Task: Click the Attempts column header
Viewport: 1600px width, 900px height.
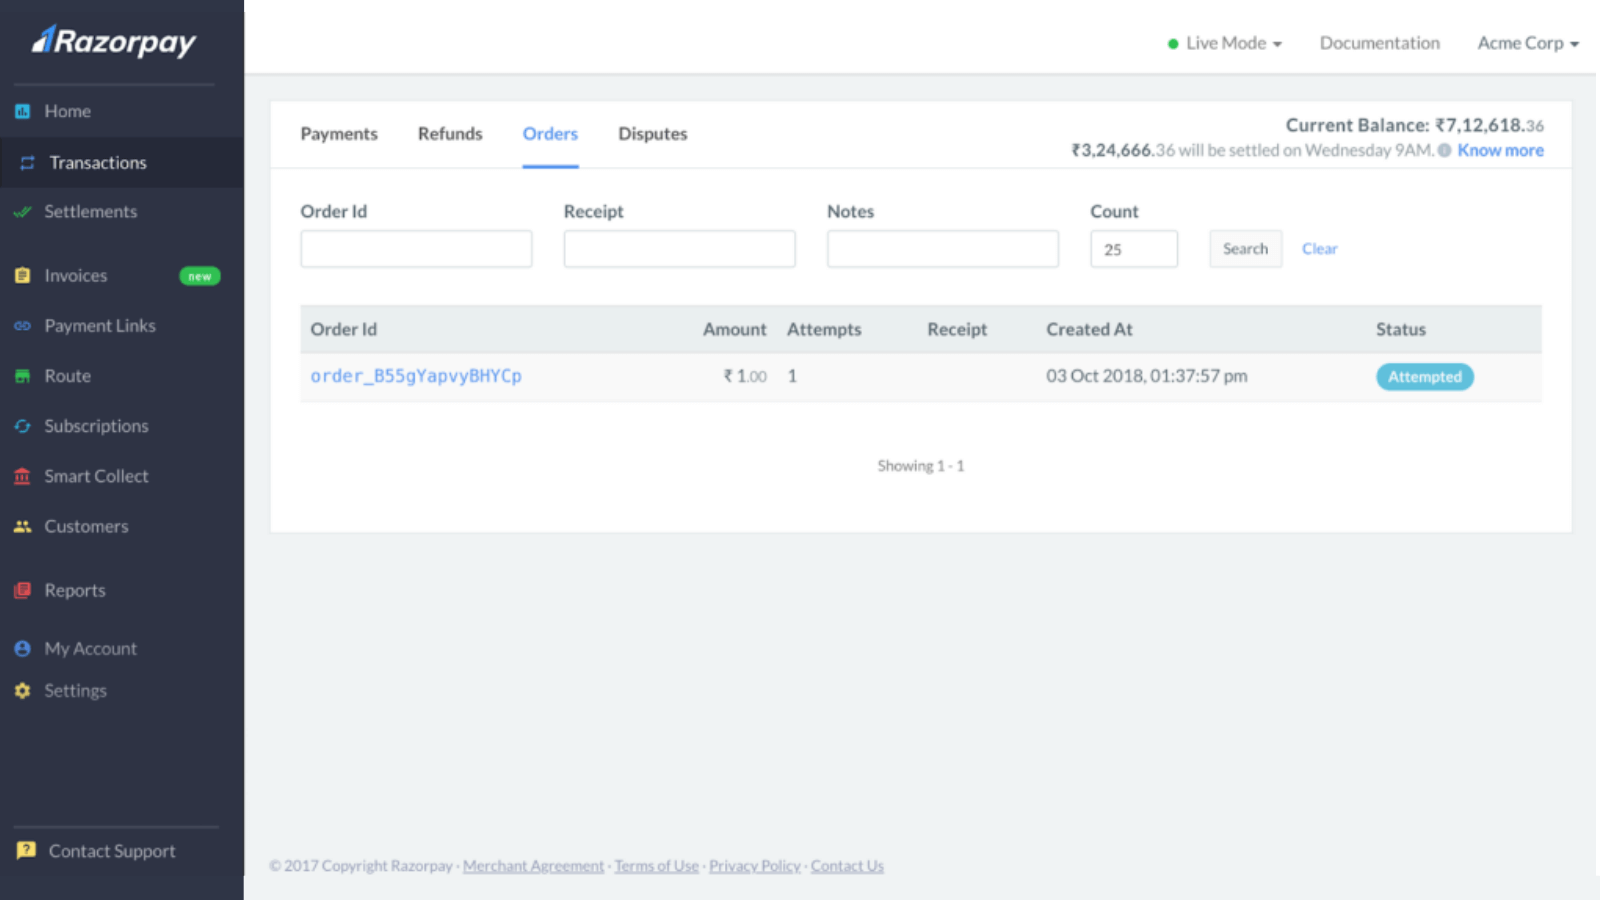Action: 824,329
